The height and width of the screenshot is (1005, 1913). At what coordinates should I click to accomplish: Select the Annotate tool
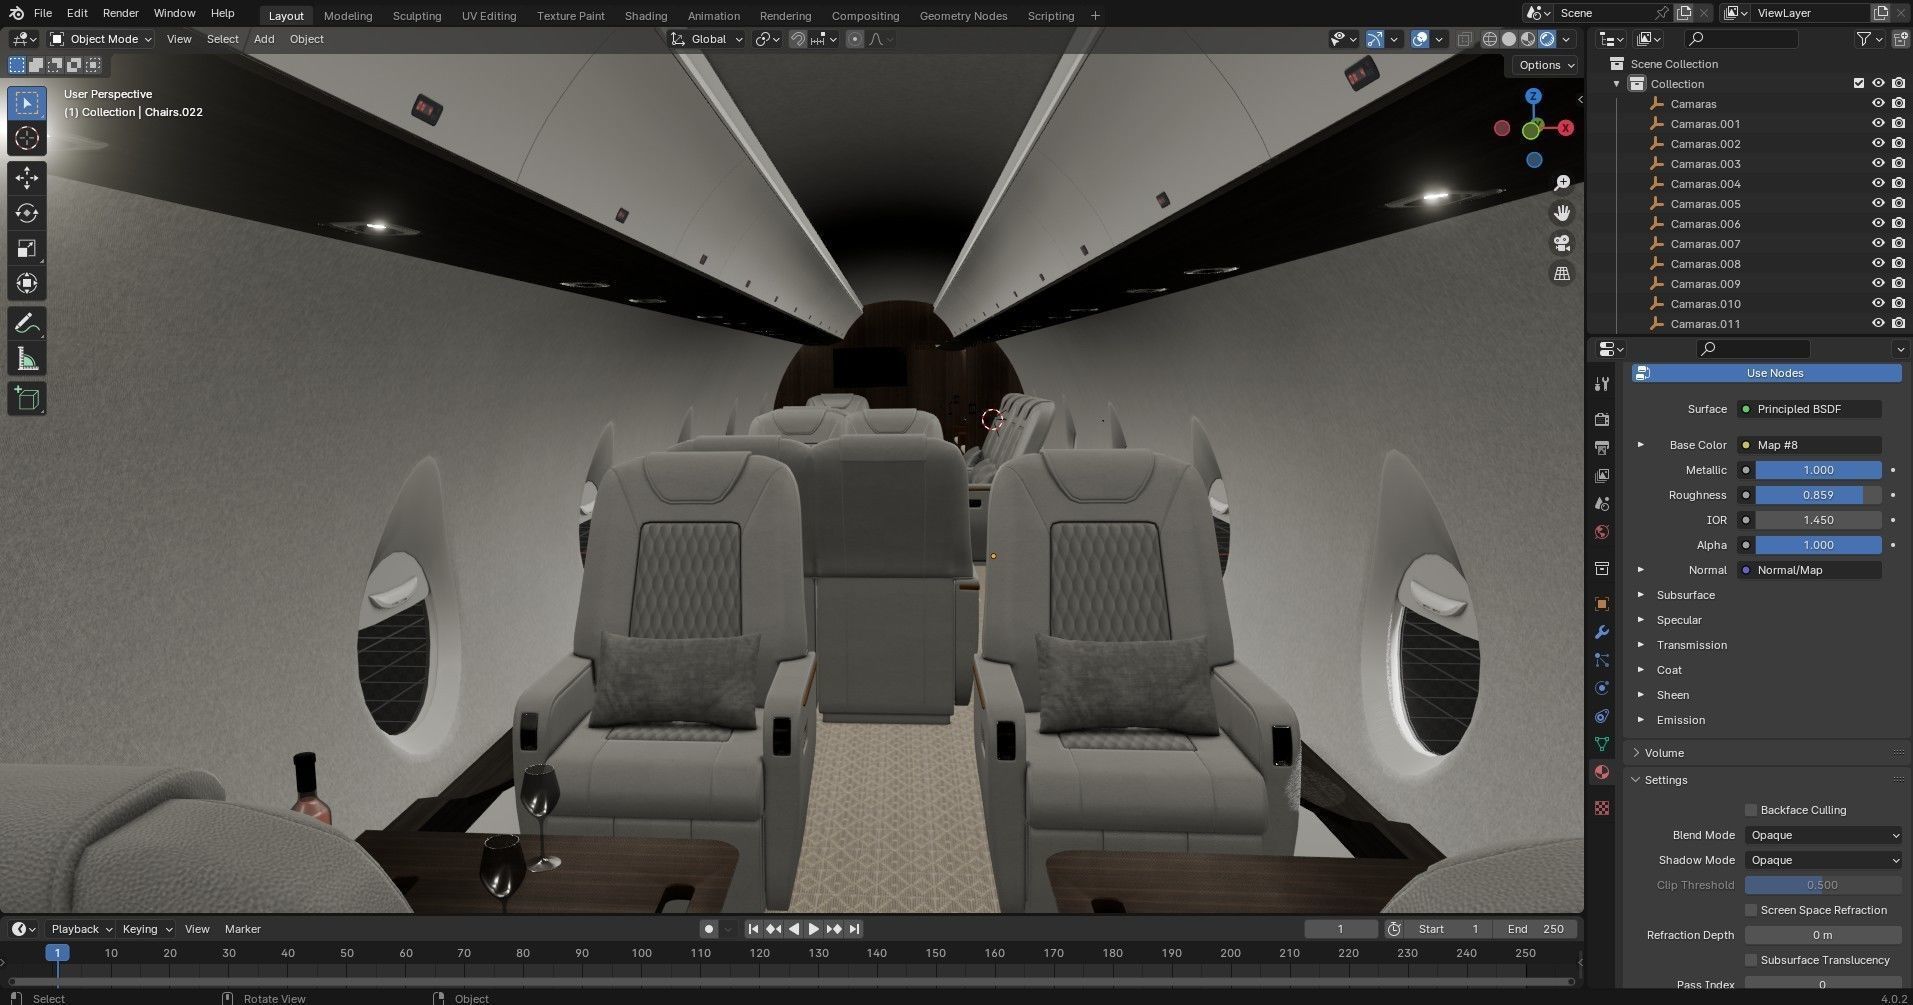pos(27,324)
